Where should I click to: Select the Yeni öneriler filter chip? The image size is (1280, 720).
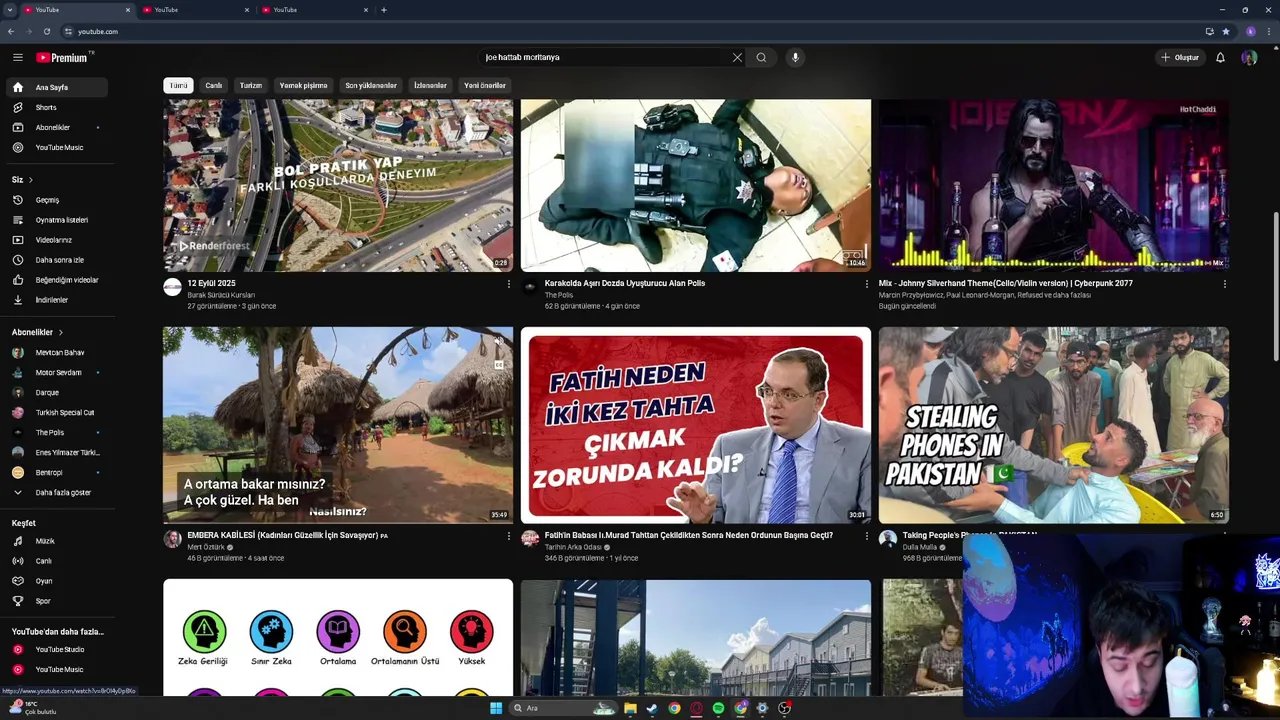[x=485, y=85]
